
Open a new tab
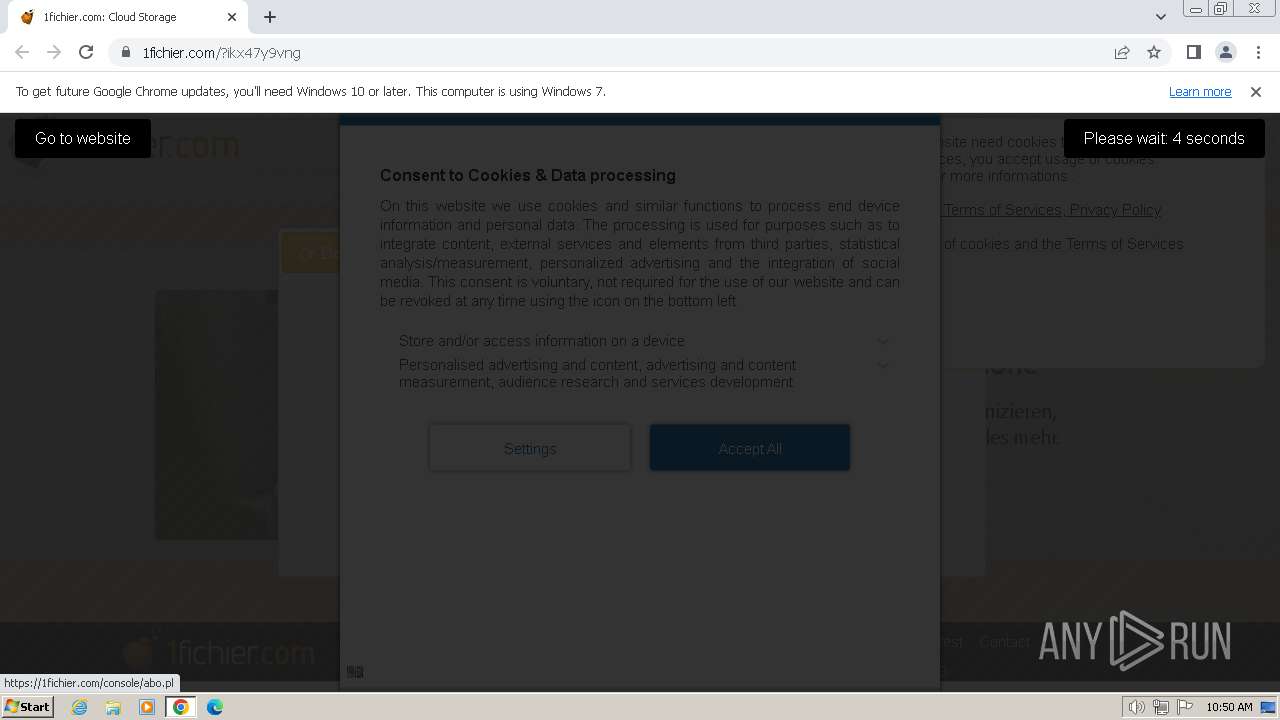270,17
